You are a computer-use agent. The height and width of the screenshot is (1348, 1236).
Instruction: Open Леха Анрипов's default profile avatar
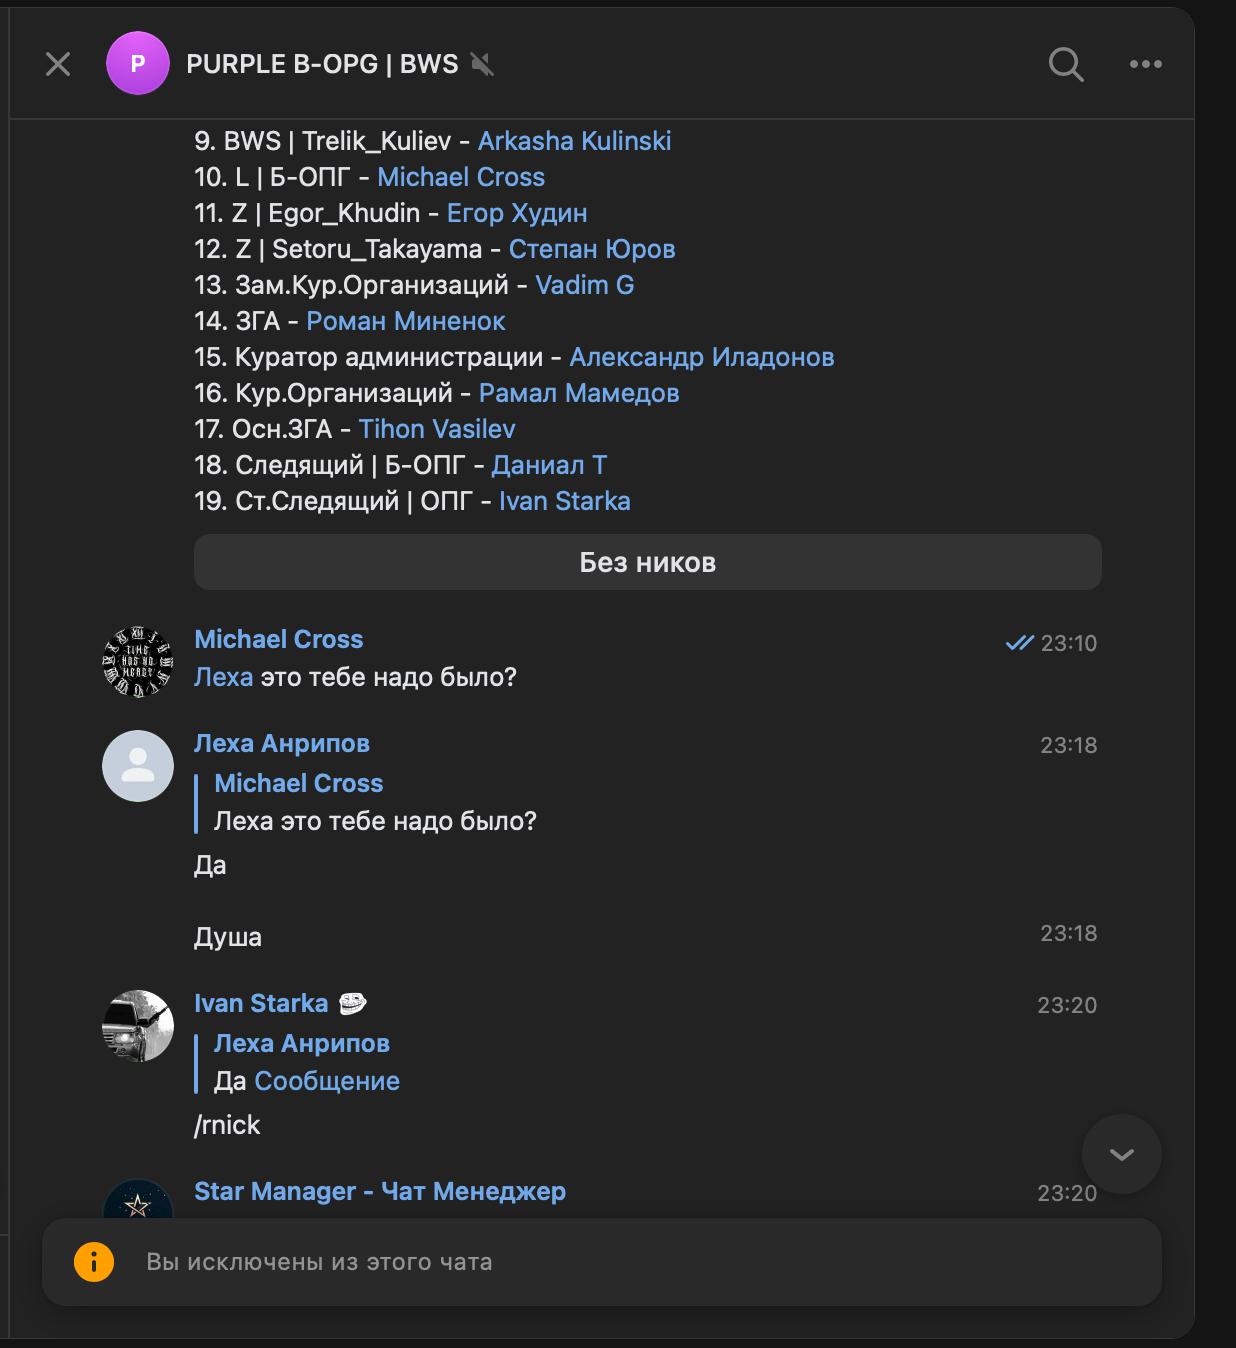coord(138,766)
